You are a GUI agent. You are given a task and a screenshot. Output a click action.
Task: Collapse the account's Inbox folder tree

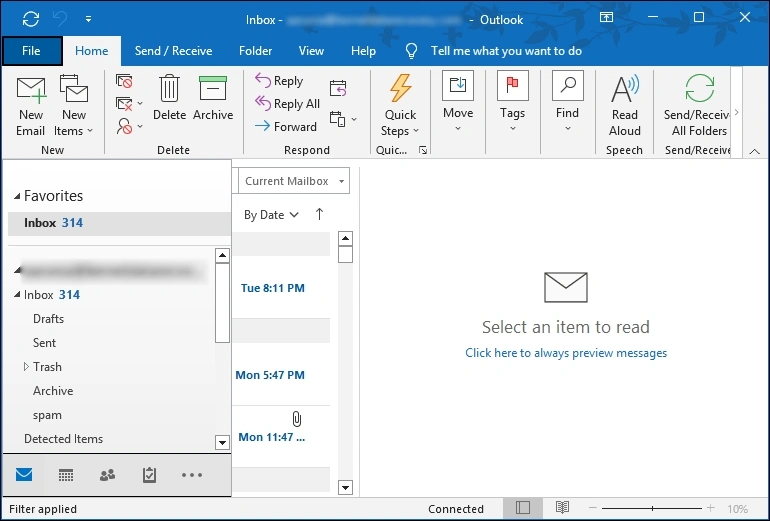(17, 295)
